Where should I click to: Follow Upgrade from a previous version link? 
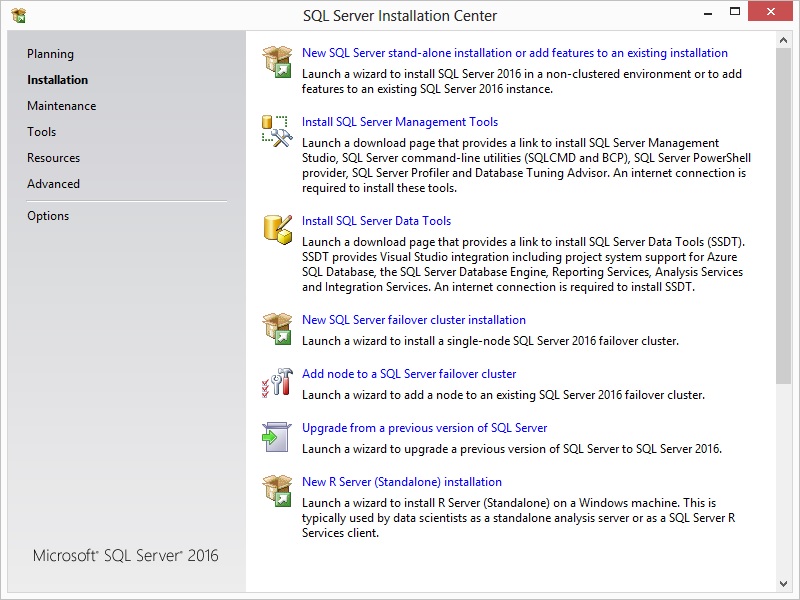[424, 428]
